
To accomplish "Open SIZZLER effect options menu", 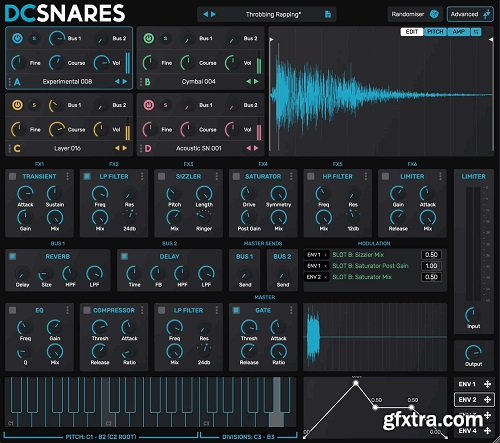I will [x=217, y=176].
